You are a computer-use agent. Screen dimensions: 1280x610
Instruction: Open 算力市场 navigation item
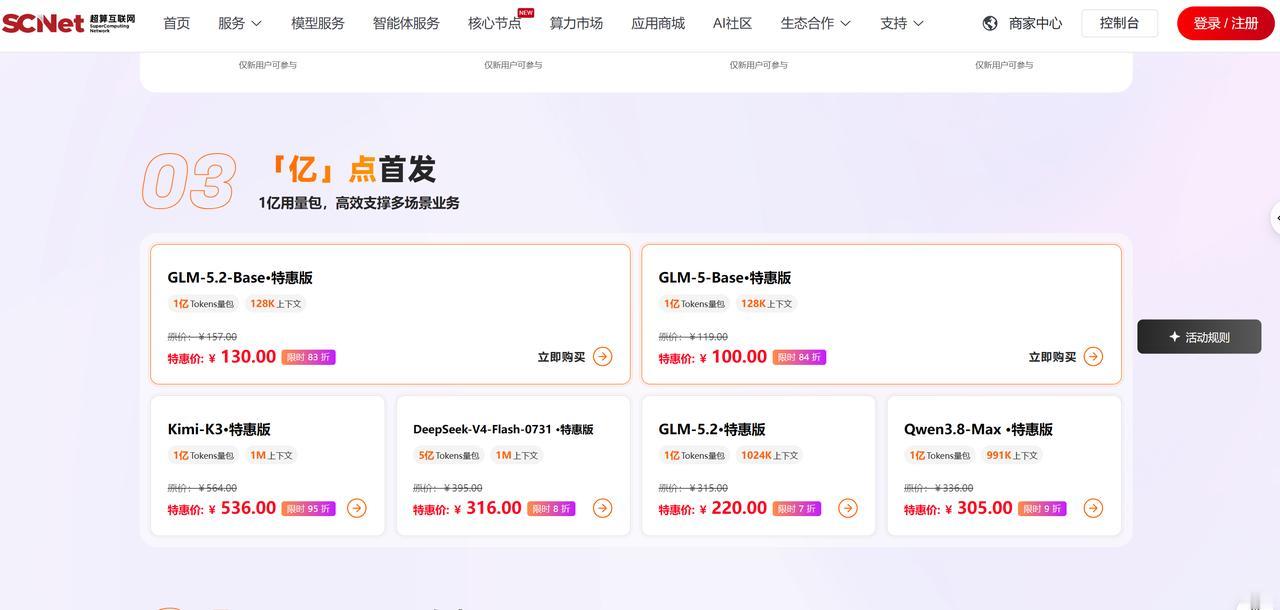tap(576, 23)
